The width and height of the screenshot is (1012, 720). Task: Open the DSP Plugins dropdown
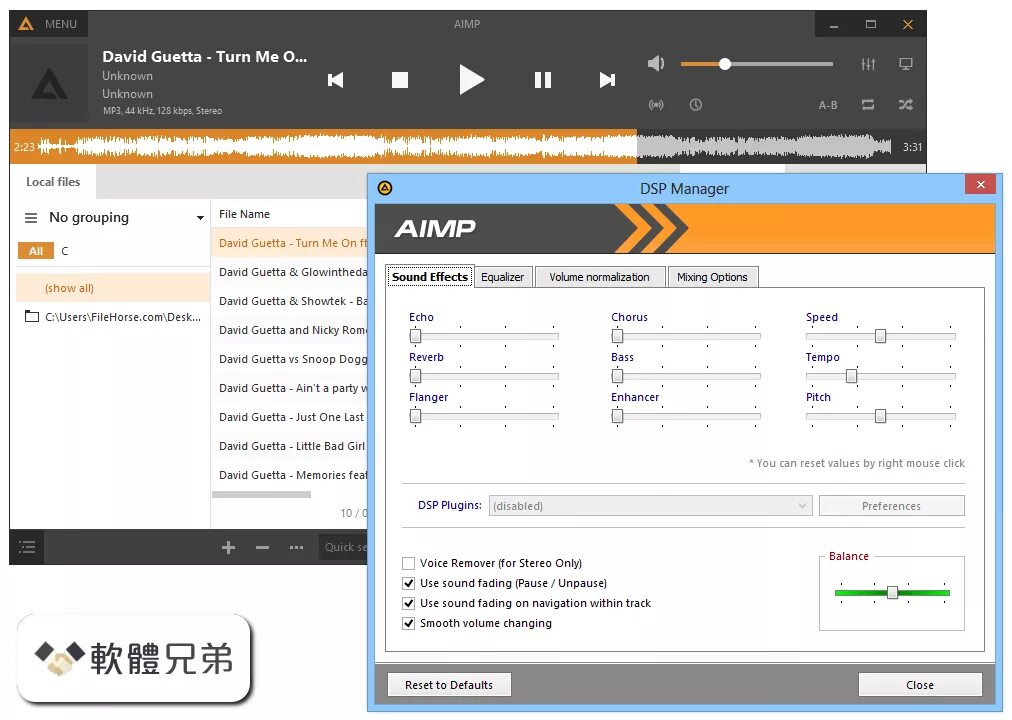click(x=650, y=506)
